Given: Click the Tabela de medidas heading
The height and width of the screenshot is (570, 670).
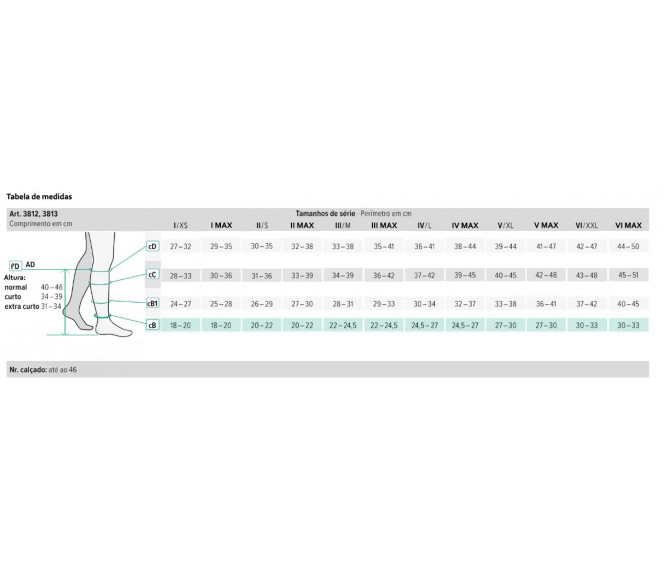Looking at the screenshot, I should point(39,198).
